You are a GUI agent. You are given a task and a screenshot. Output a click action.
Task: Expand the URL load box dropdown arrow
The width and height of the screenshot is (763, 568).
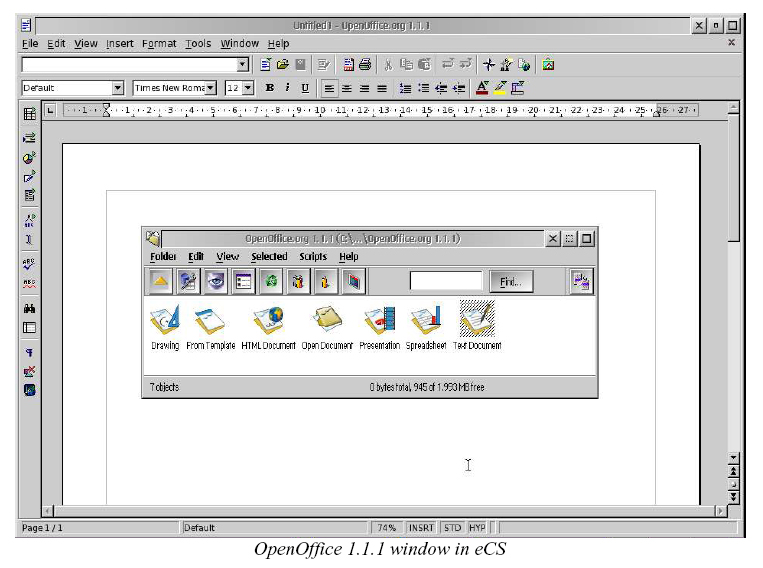[242, 65]
